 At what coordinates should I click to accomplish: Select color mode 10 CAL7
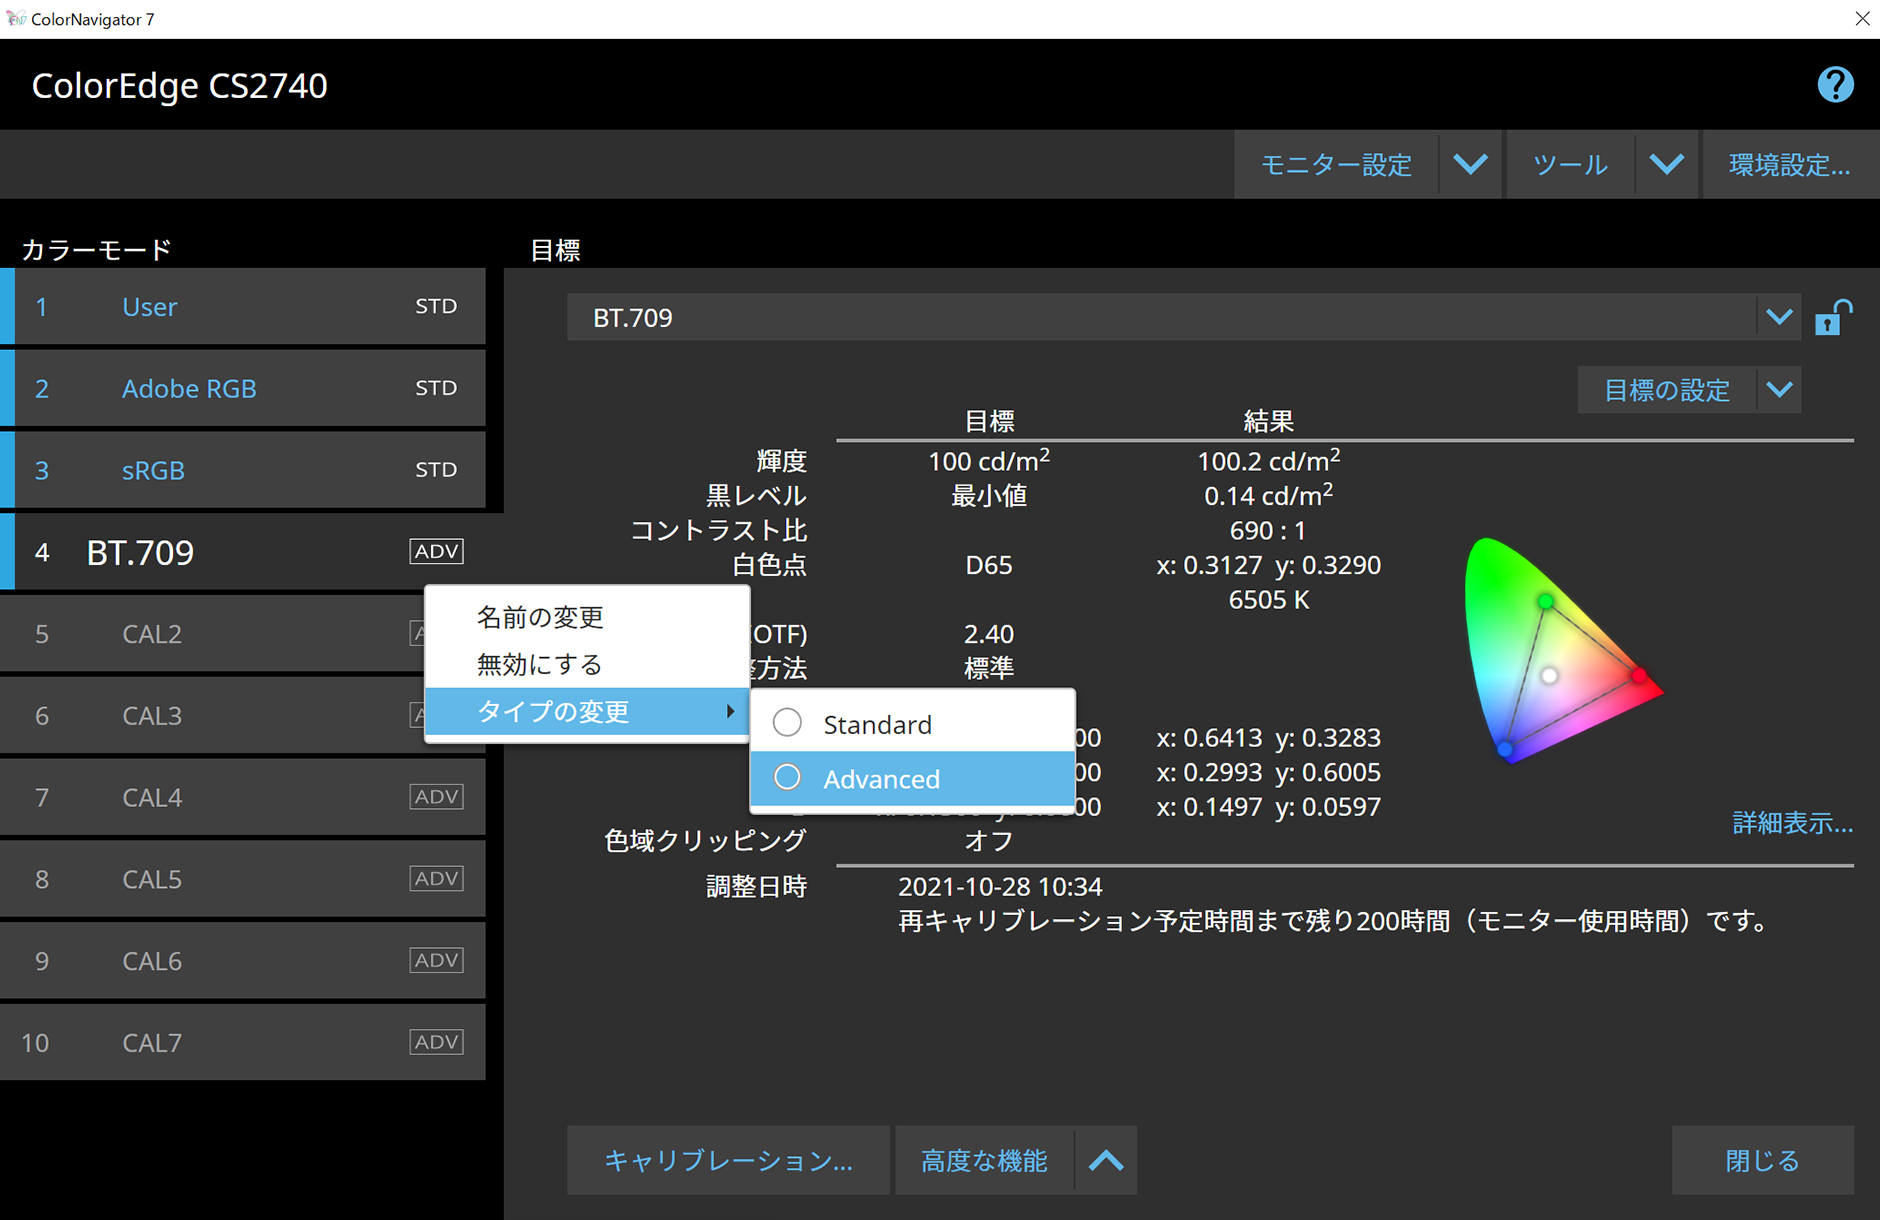(x=243, y=1042)
